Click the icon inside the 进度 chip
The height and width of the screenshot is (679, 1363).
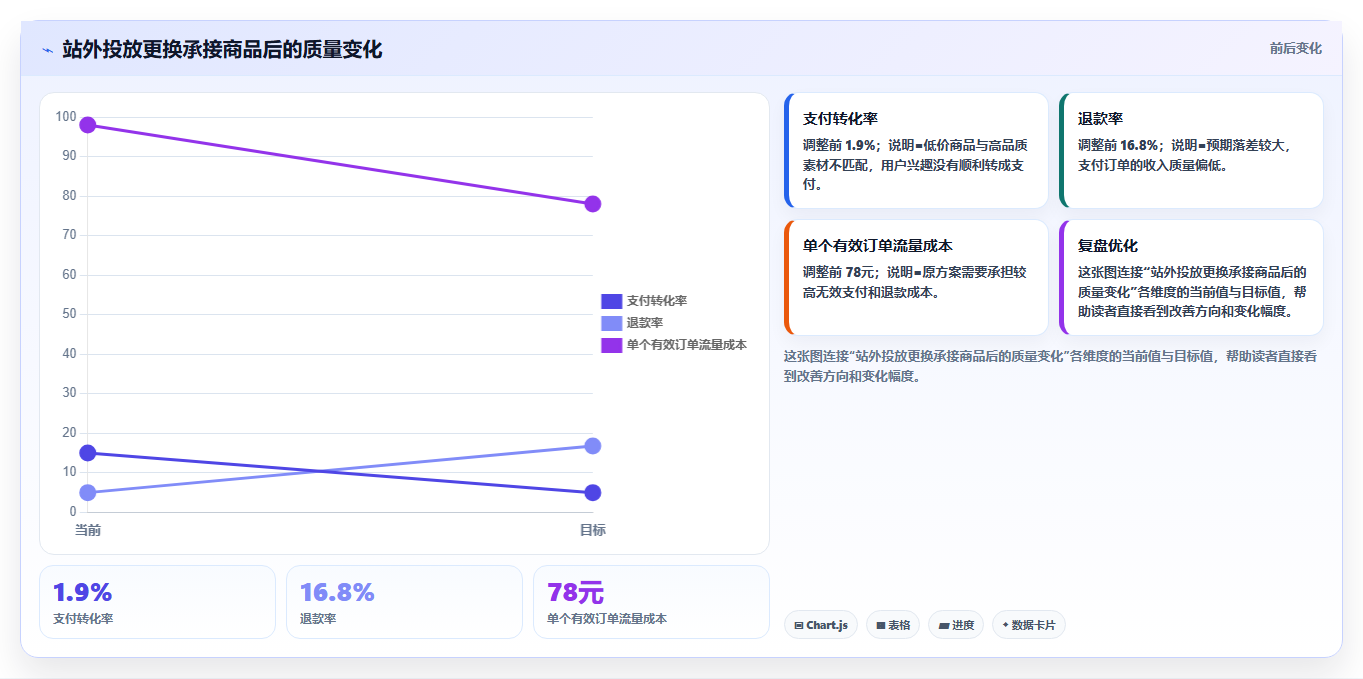tap(944, 626)
